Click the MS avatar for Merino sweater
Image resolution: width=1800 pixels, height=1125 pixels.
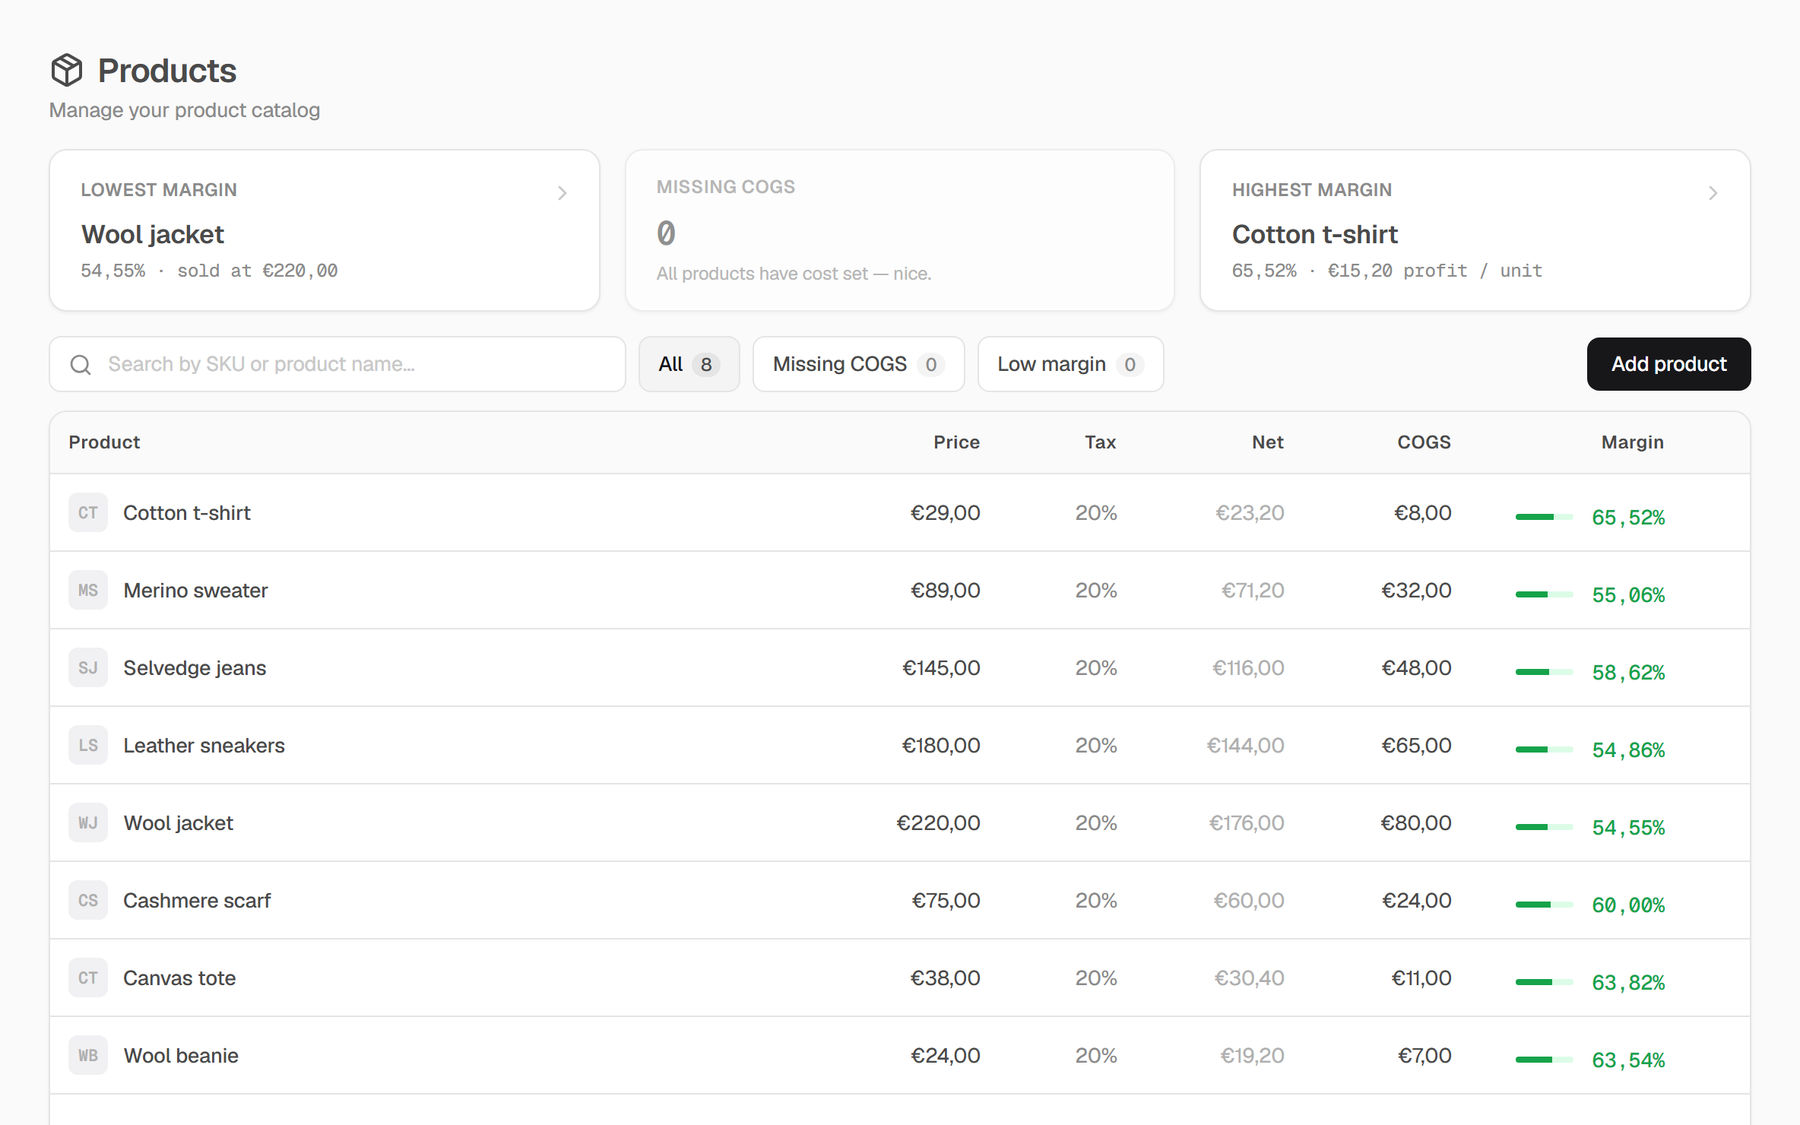tap(88, 590)
